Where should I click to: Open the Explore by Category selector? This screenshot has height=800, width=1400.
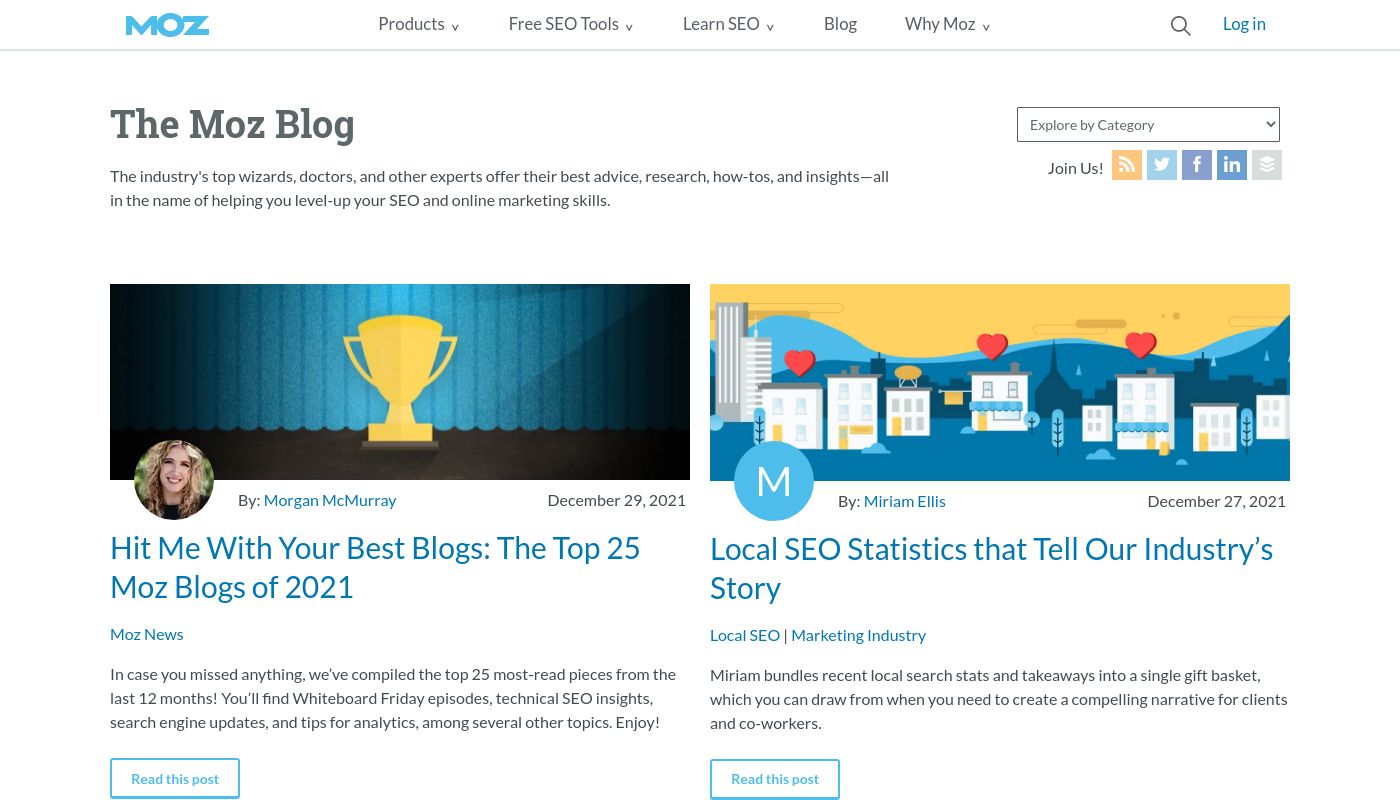click(x=1148, y=124)
